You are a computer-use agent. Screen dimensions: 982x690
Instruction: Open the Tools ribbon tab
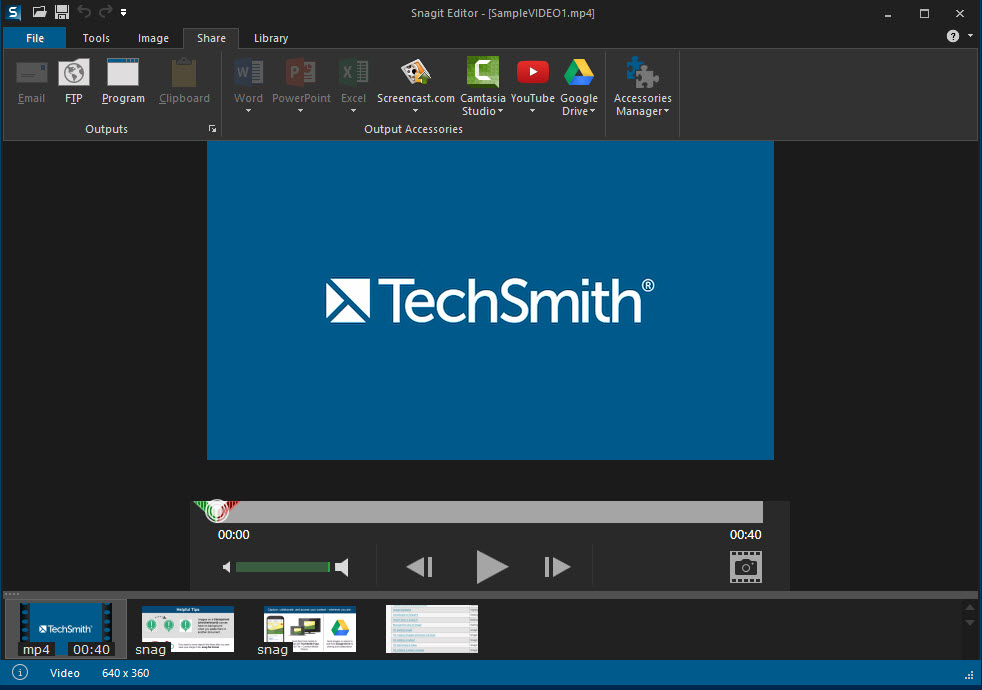96,38
